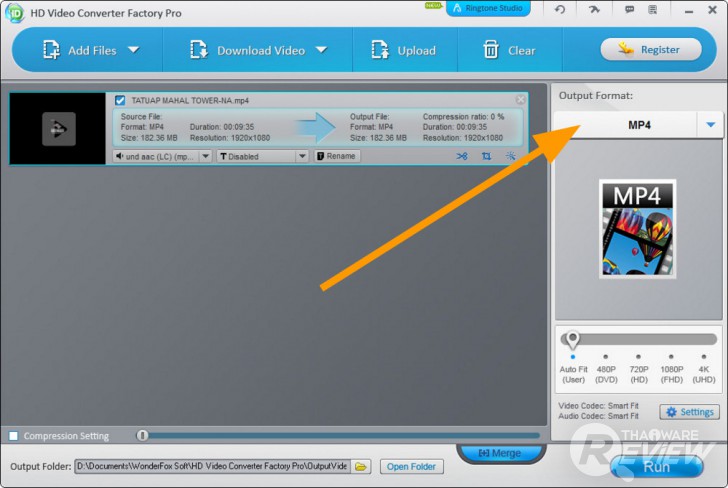
Task: Expand the Add Files dropdown arrow
Action: coord(134,50)
